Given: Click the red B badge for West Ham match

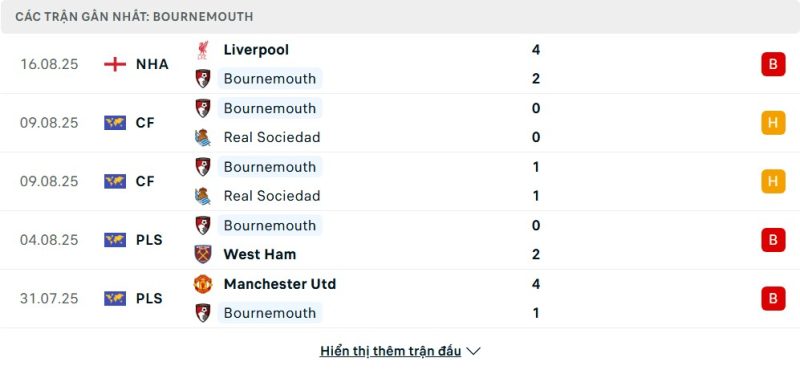Looking at the screenshot, I should point(773,240).
